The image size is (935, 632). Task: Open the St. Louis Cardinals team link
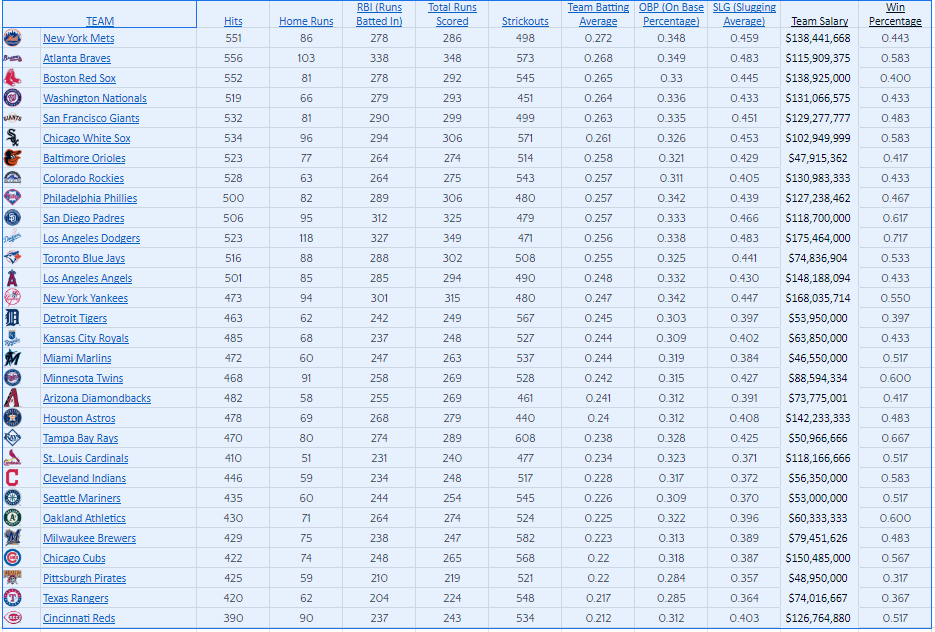coord(85,458)
